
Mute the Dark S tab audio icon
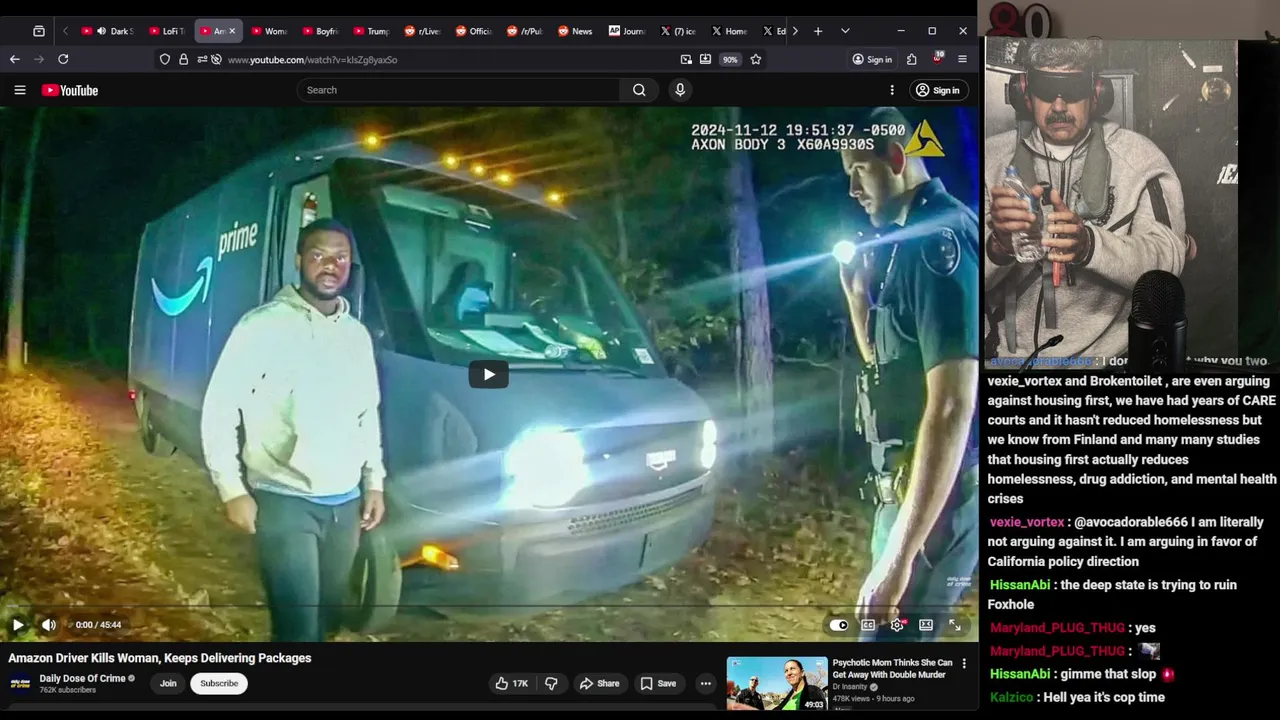point(101,31)
